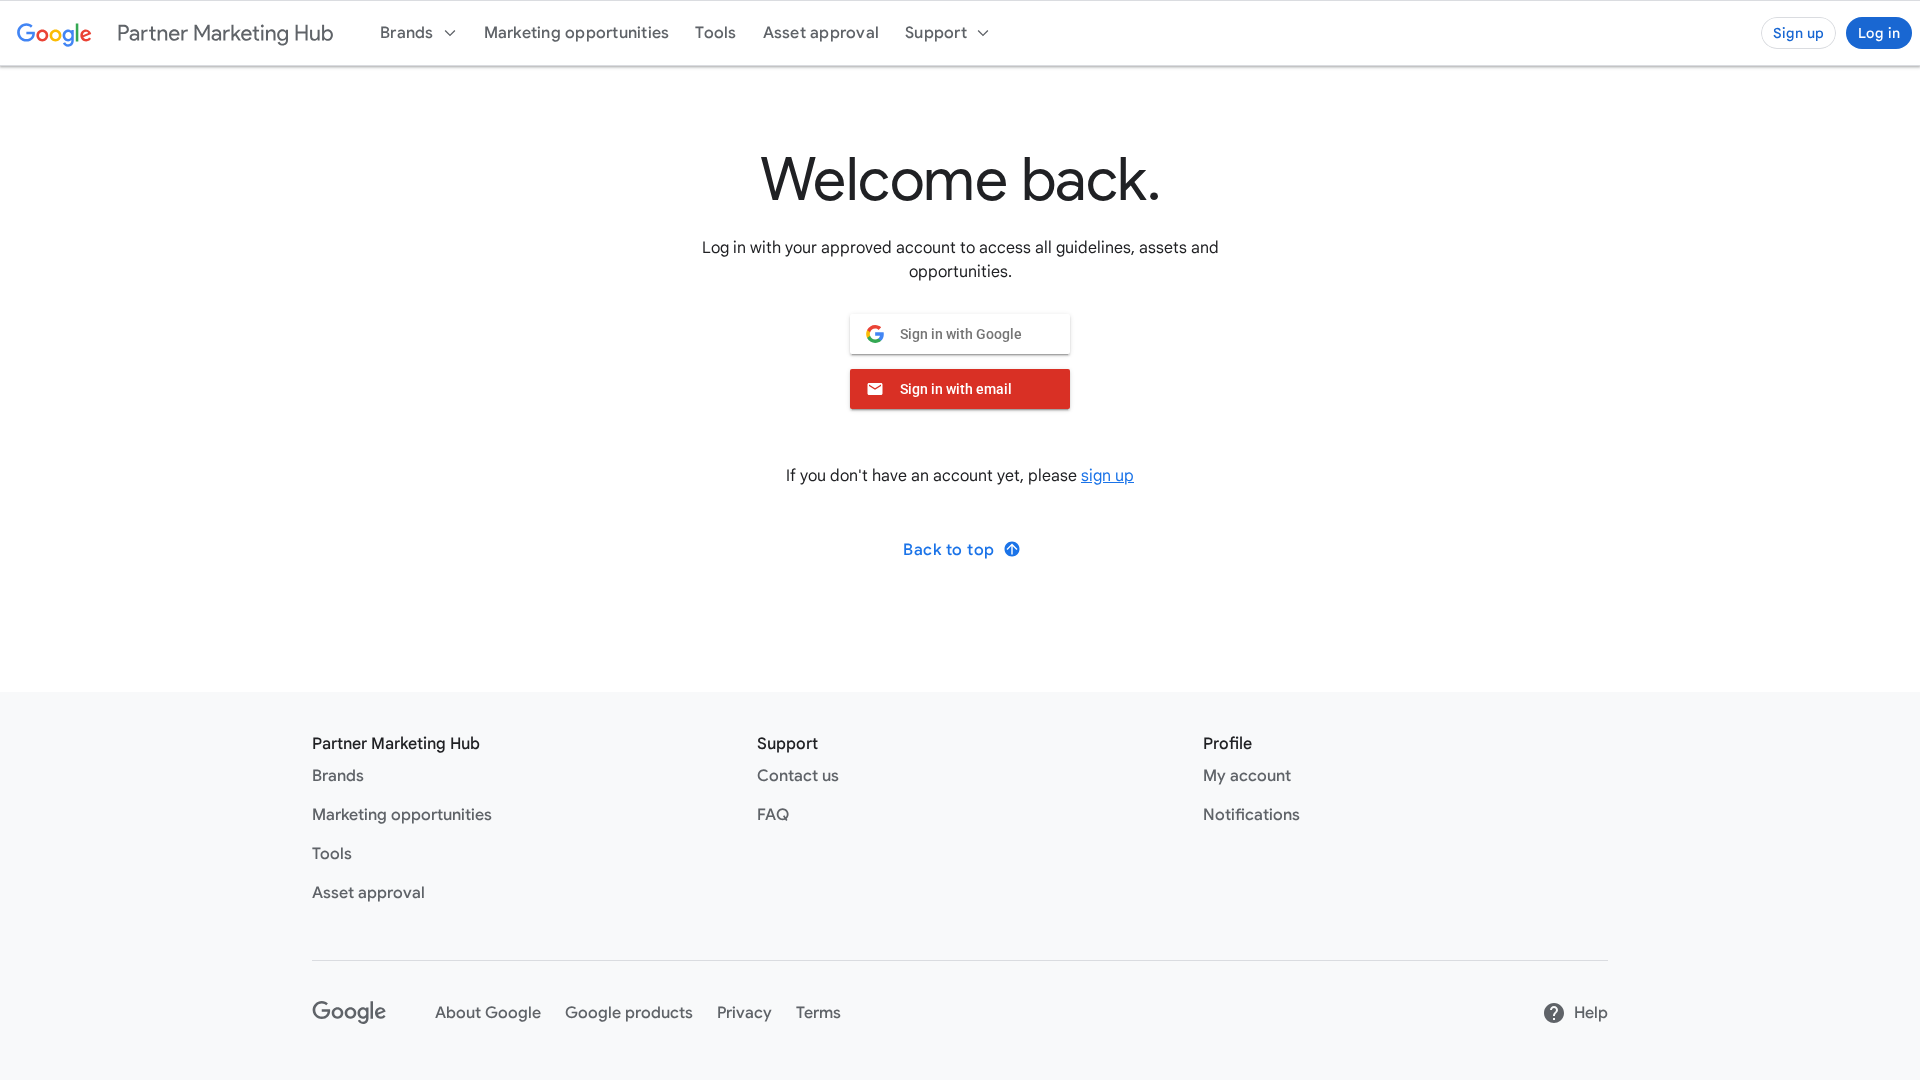The image size is (1920, 1080).
Task: Click the blue Log in button
Action: [1879, 33]
